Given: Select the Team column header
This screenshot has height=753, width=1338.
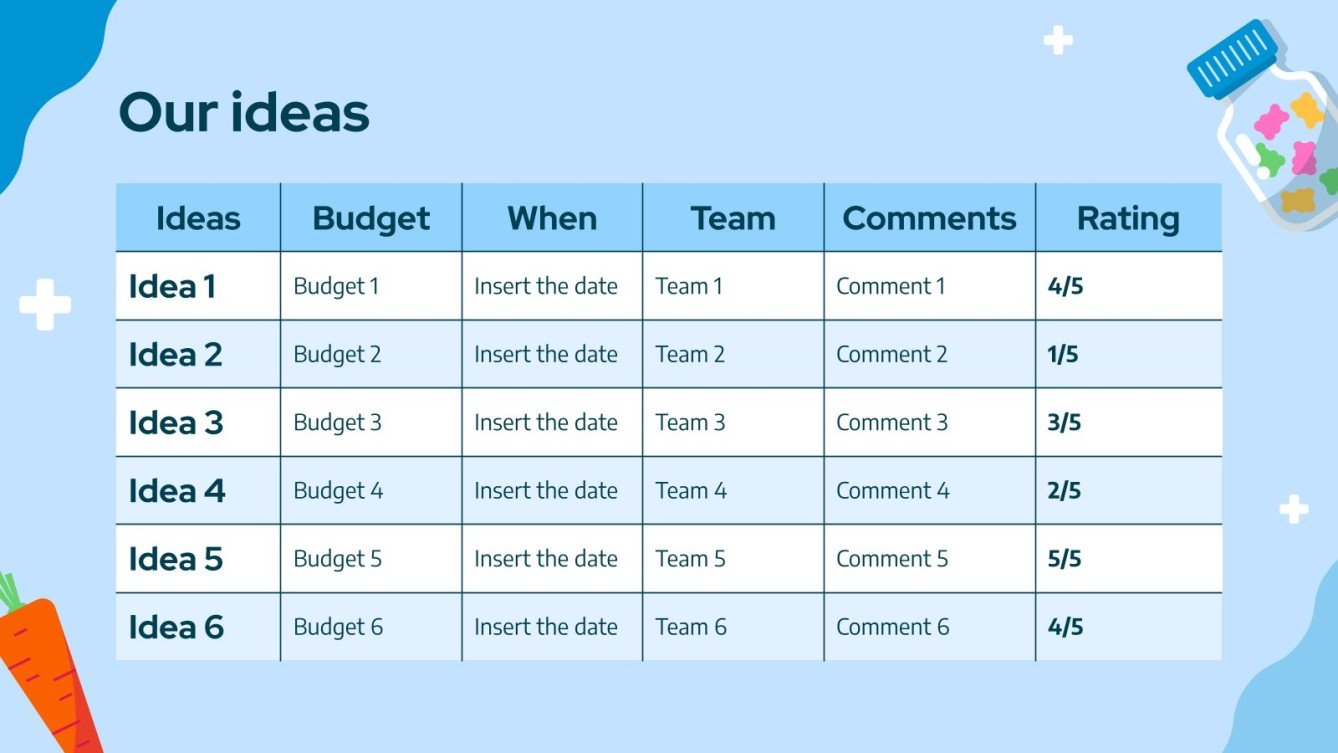Looking at the screenshot, I should (x=733, y=218).
